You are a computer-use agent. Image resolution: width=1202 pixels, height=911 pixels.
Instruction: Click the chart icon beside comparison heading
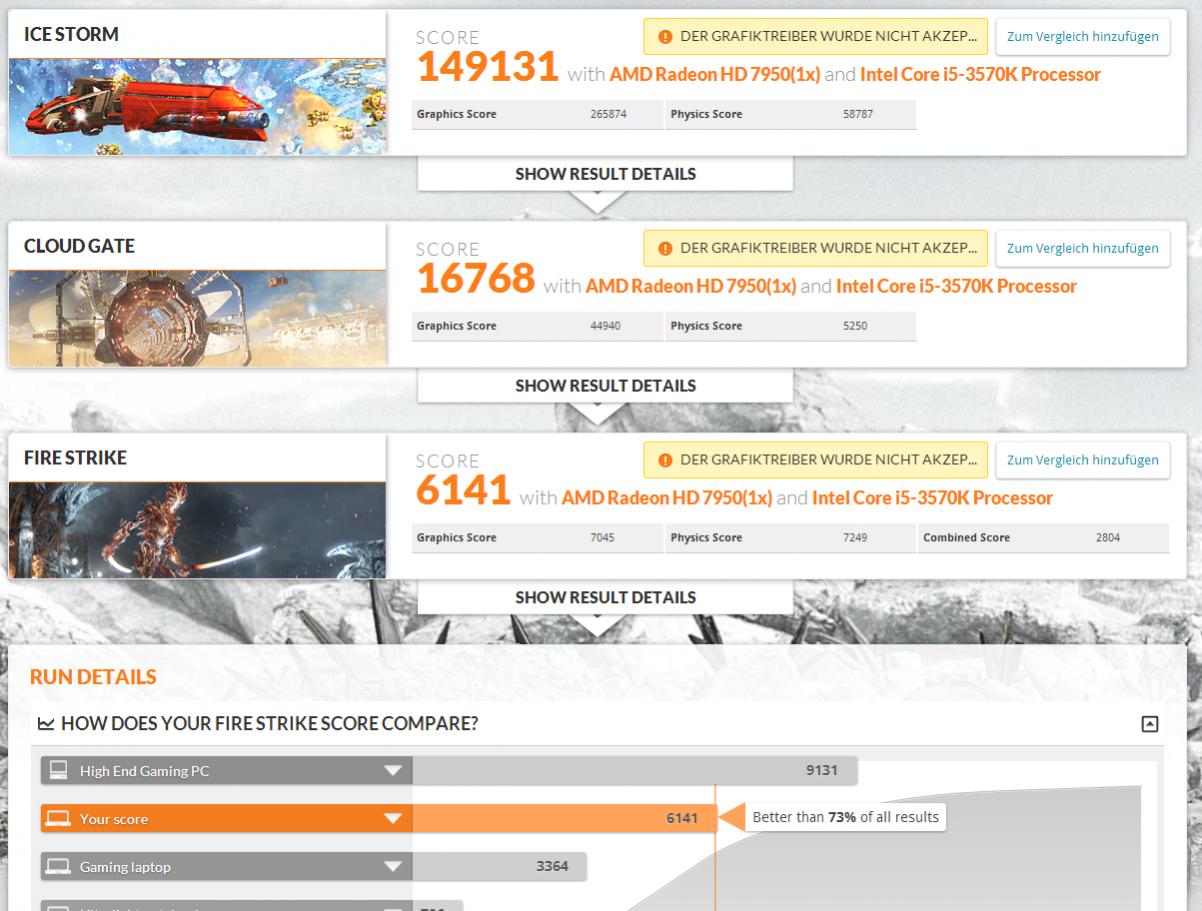pyautogui.click(x=46, y=724)
